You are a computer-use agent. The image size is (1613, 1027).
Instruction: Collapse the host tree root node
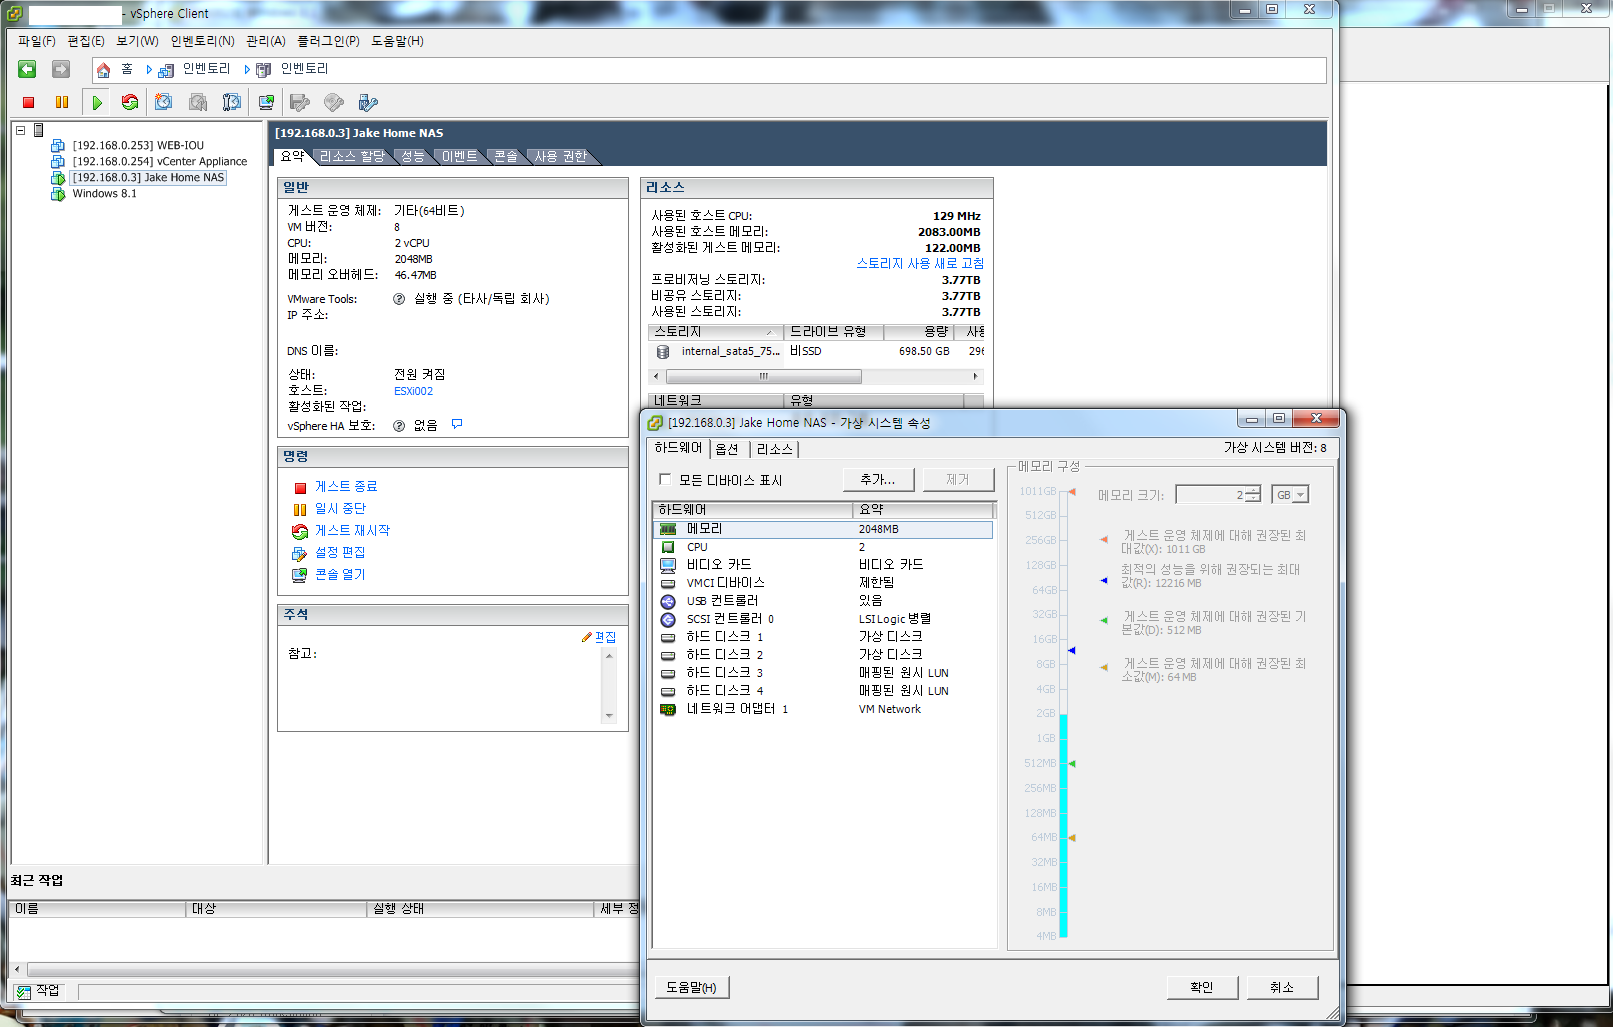(20, 130)
